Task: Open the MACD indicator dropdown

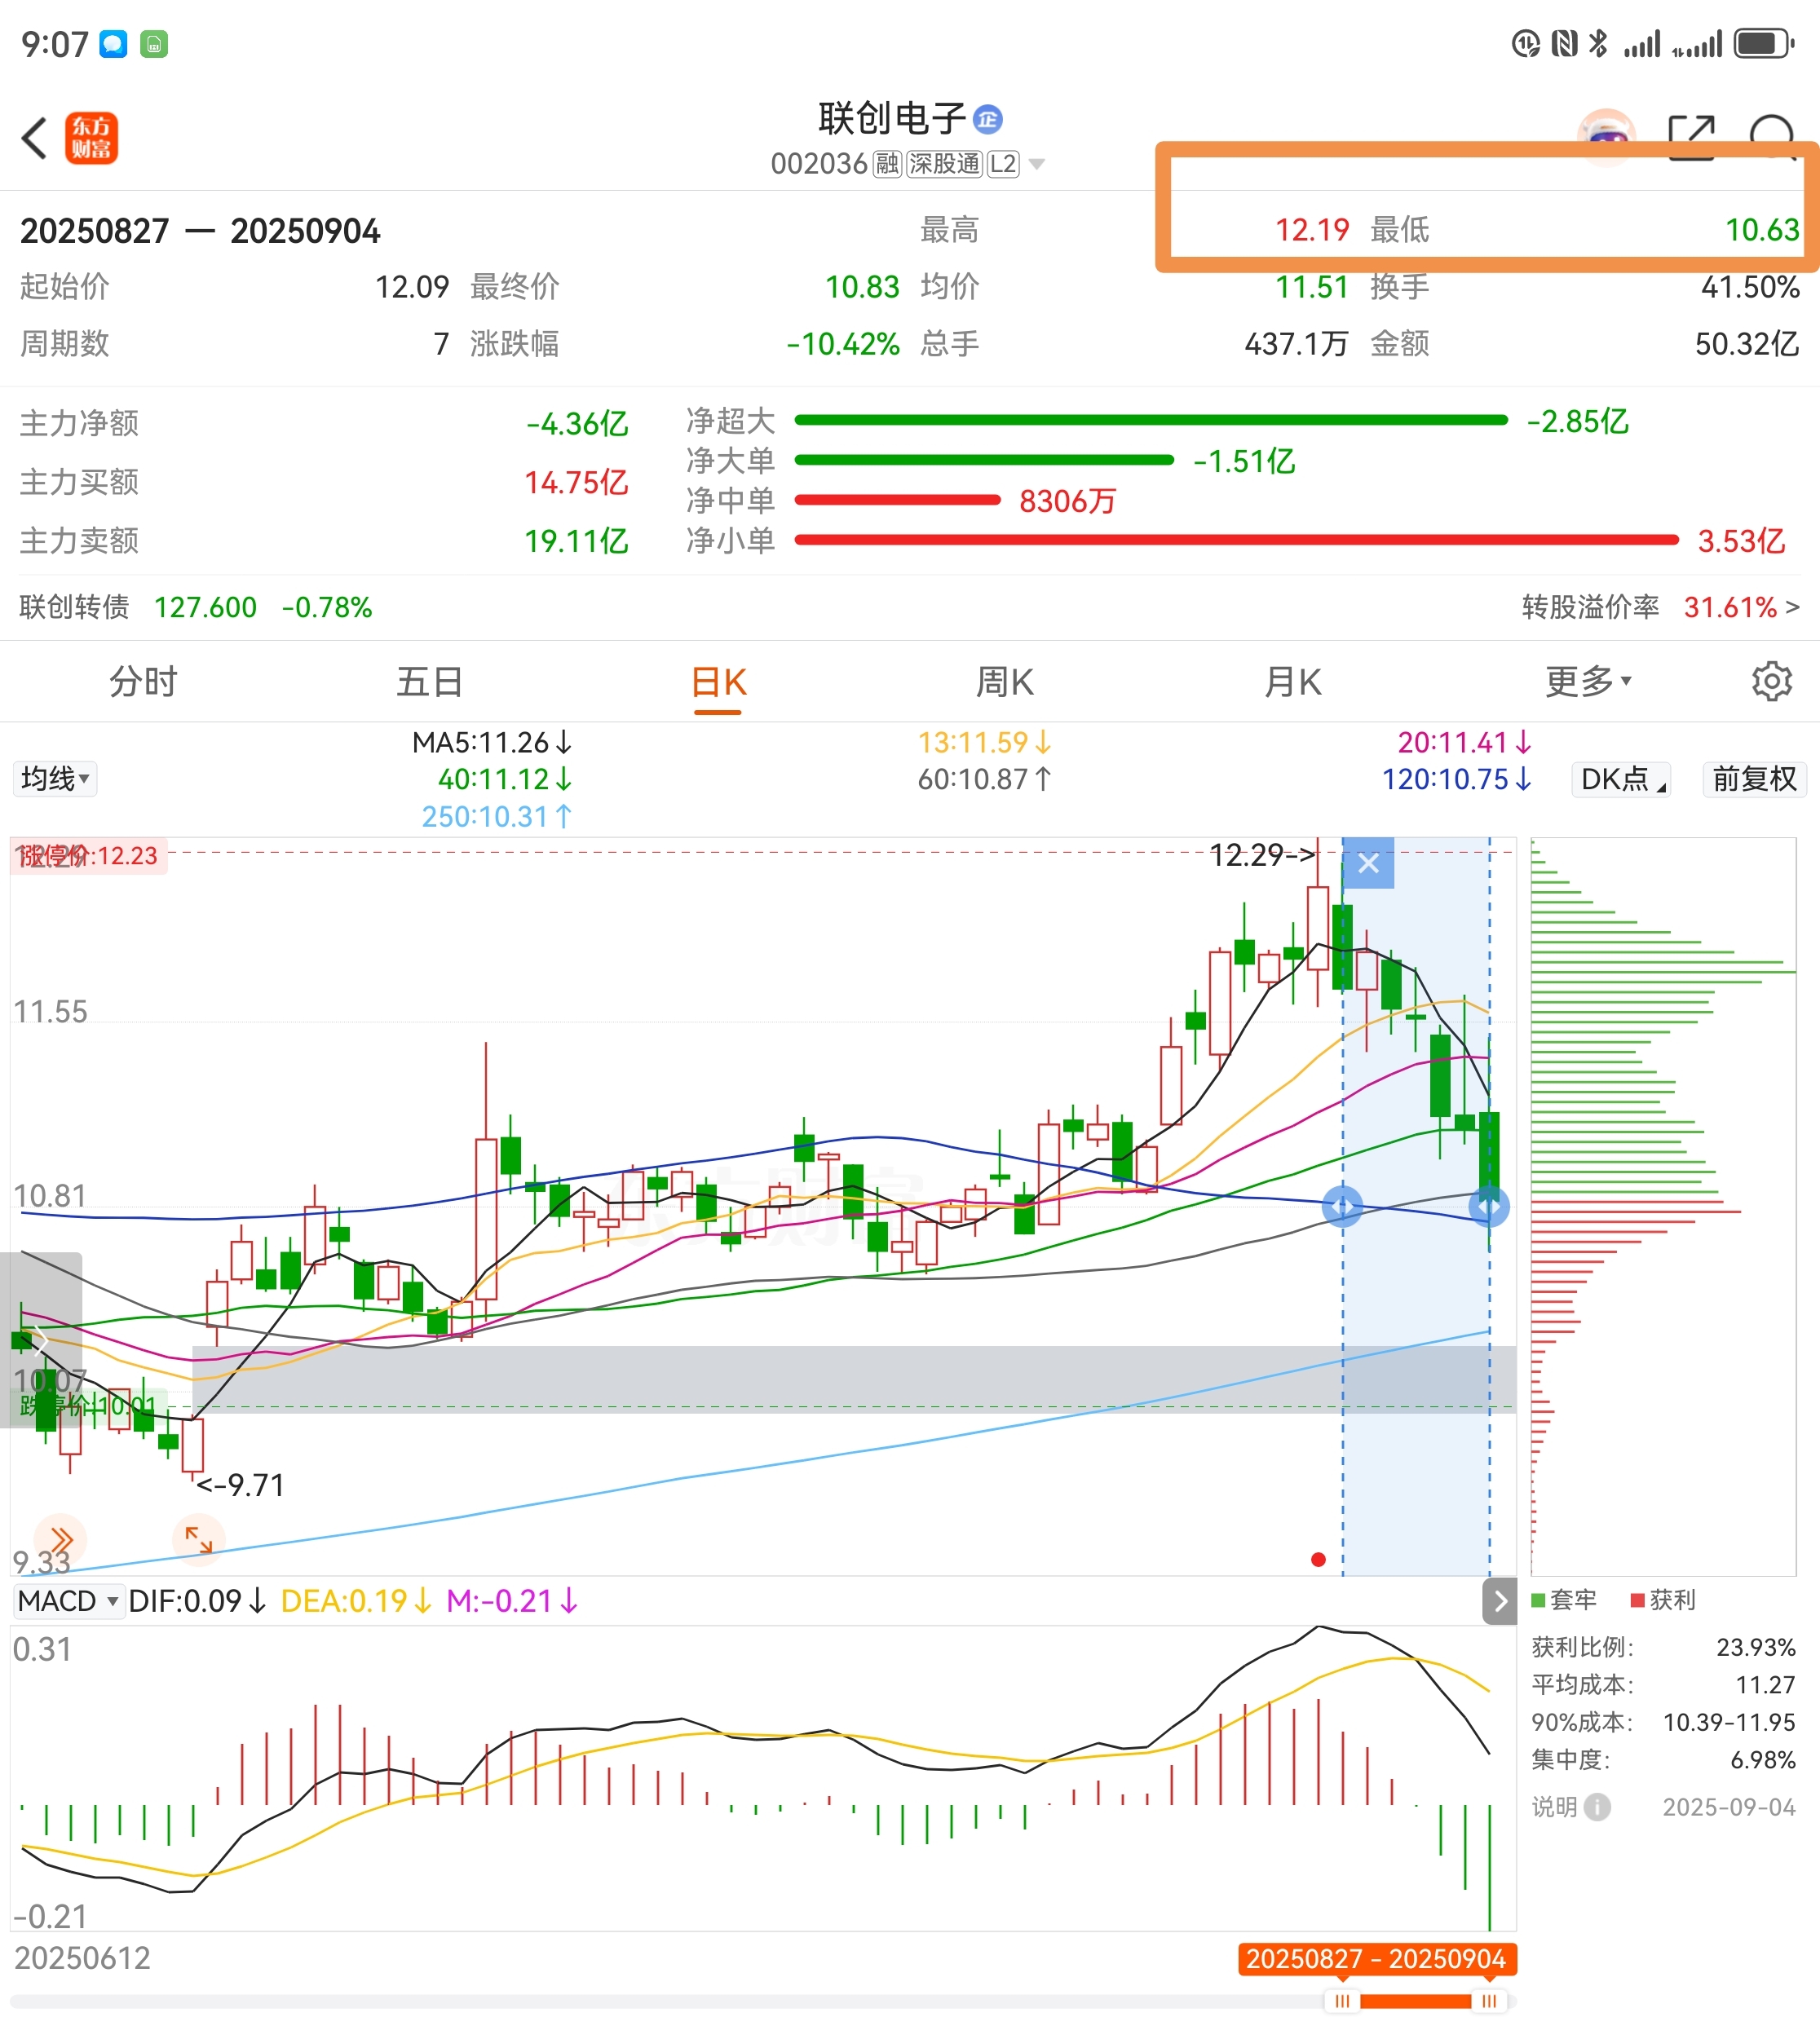Action: pyautogui.click(x=68, y=1601)
